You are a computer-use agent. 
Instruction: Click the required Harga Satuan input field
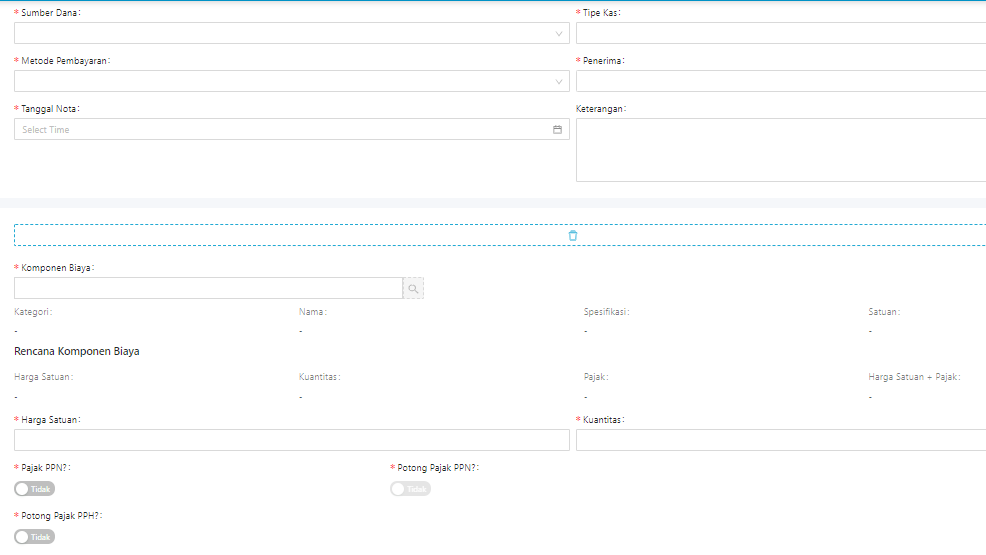tap(292, 440)
